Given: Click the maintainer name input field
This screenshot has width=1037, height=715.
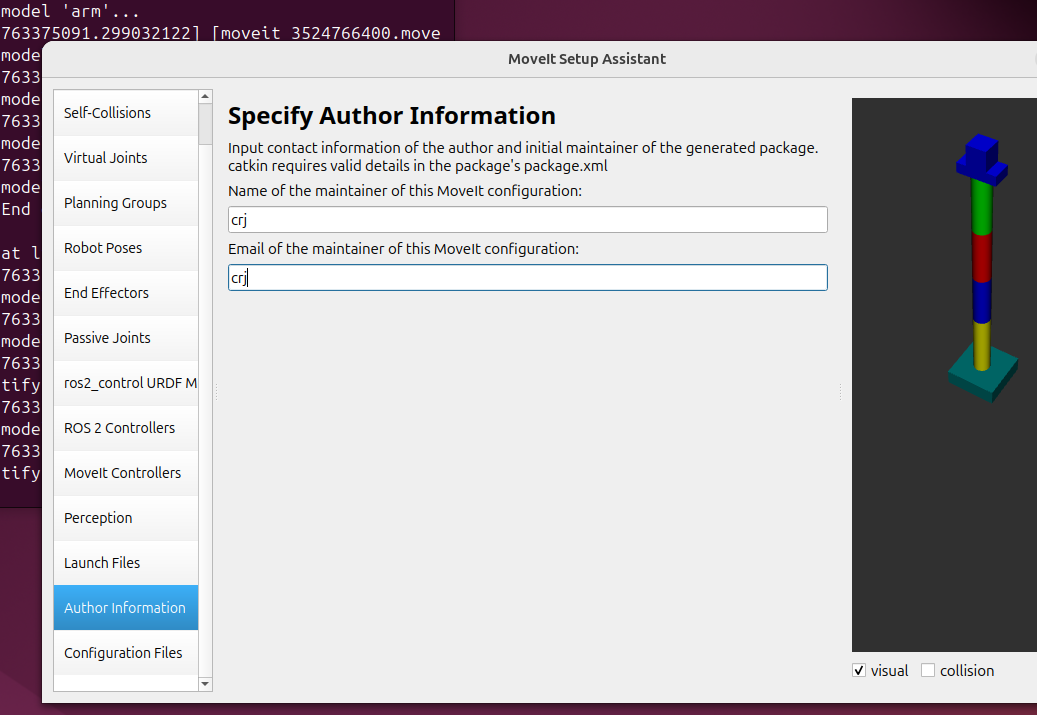Looking at the screenshot, I should [x=528, y=220].
